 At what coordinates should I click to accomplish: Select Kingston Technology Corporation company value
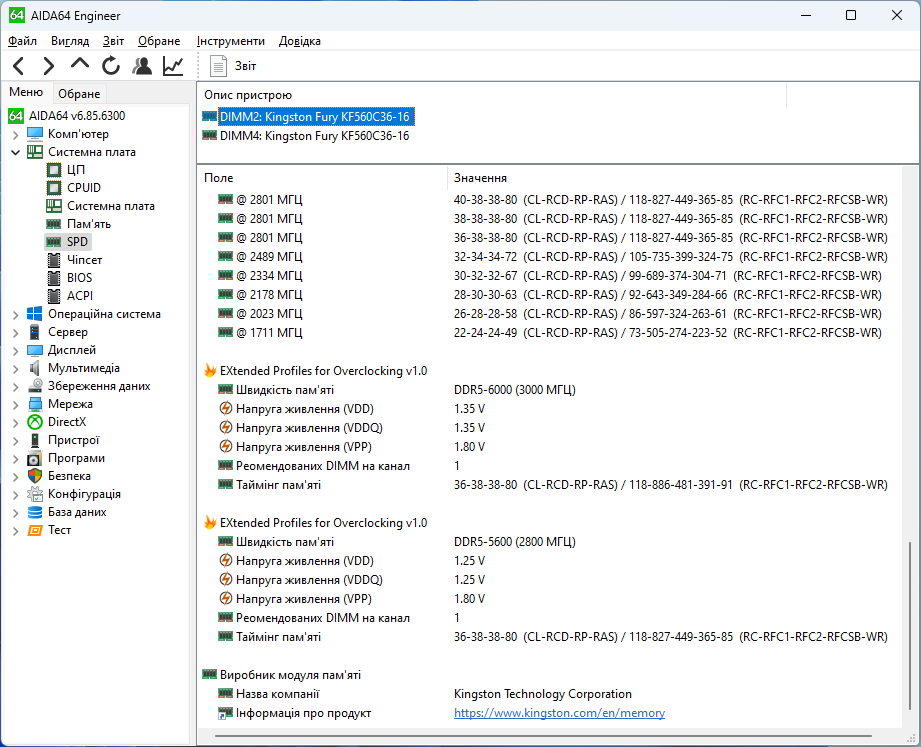click(543, 694)
